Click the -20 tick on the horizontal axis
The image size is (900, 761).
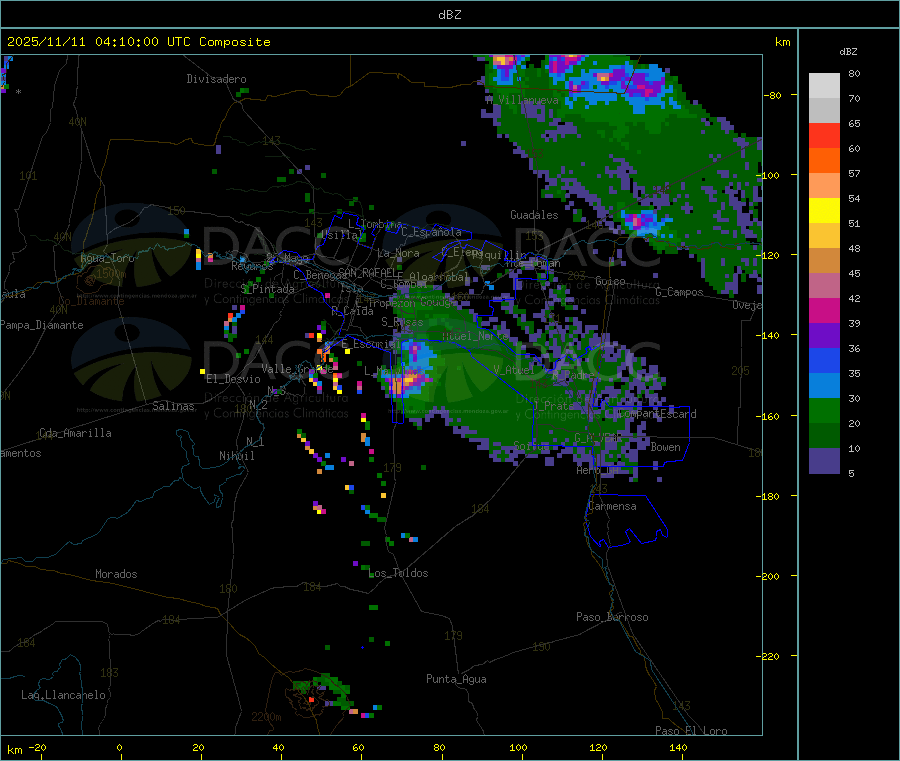pyautogui.click(x=38, y=748)
